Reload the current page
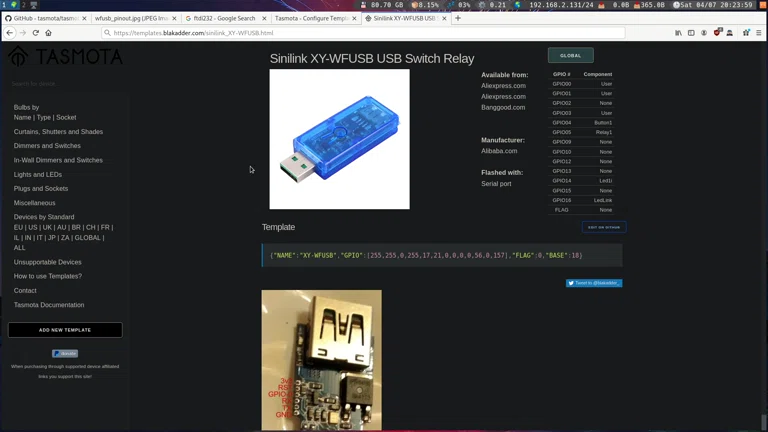This screenshot has width=768, height=432. pyautogui.click(x=35, y=33)
